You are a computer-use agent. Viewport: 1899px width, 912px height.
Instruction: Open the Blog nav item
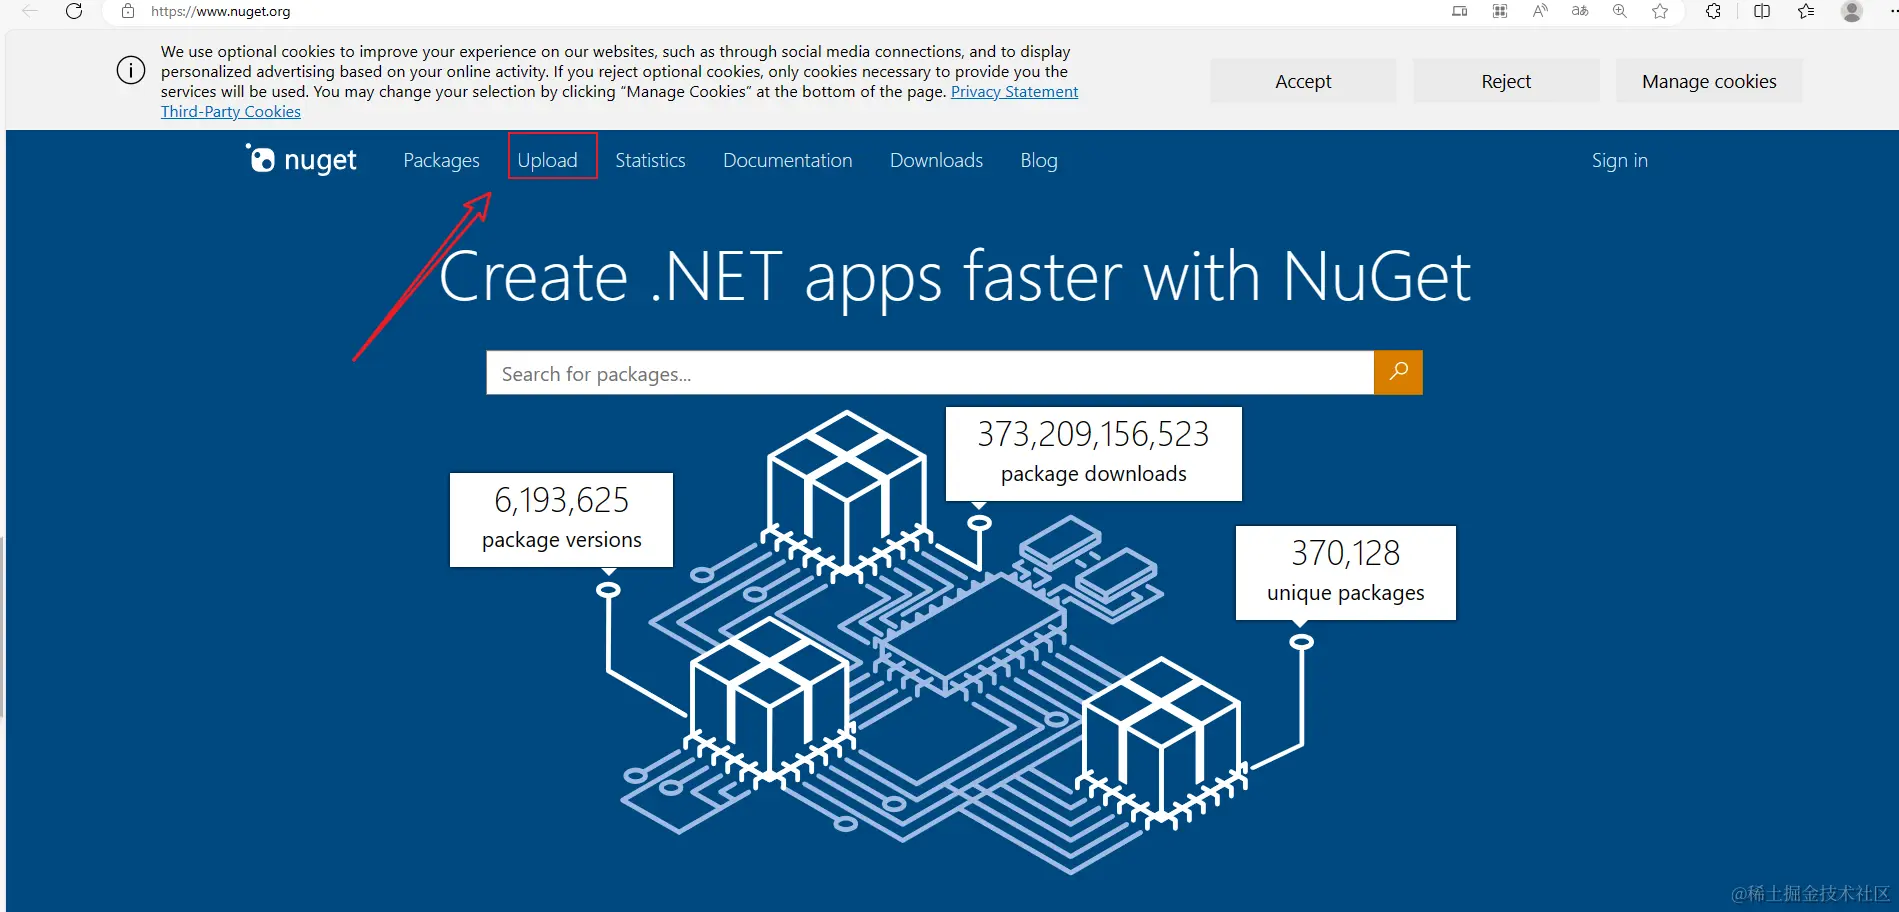point(1039,160)
